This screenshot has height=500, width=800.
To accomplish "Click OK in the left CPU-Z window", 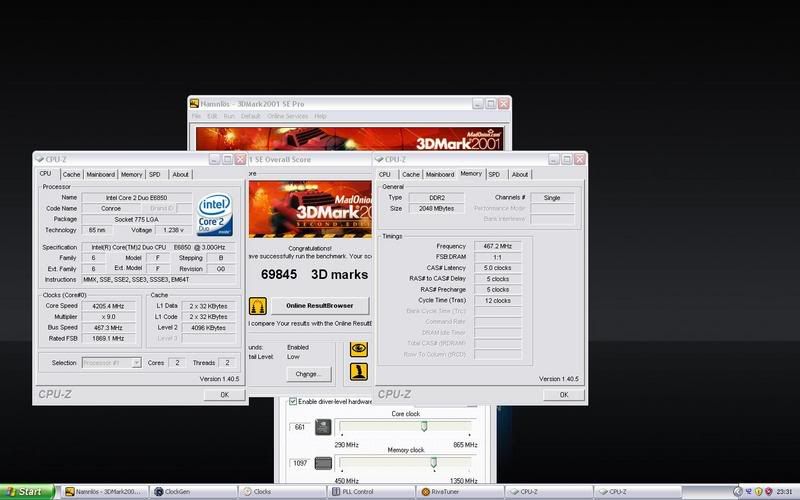I will 224,395.
